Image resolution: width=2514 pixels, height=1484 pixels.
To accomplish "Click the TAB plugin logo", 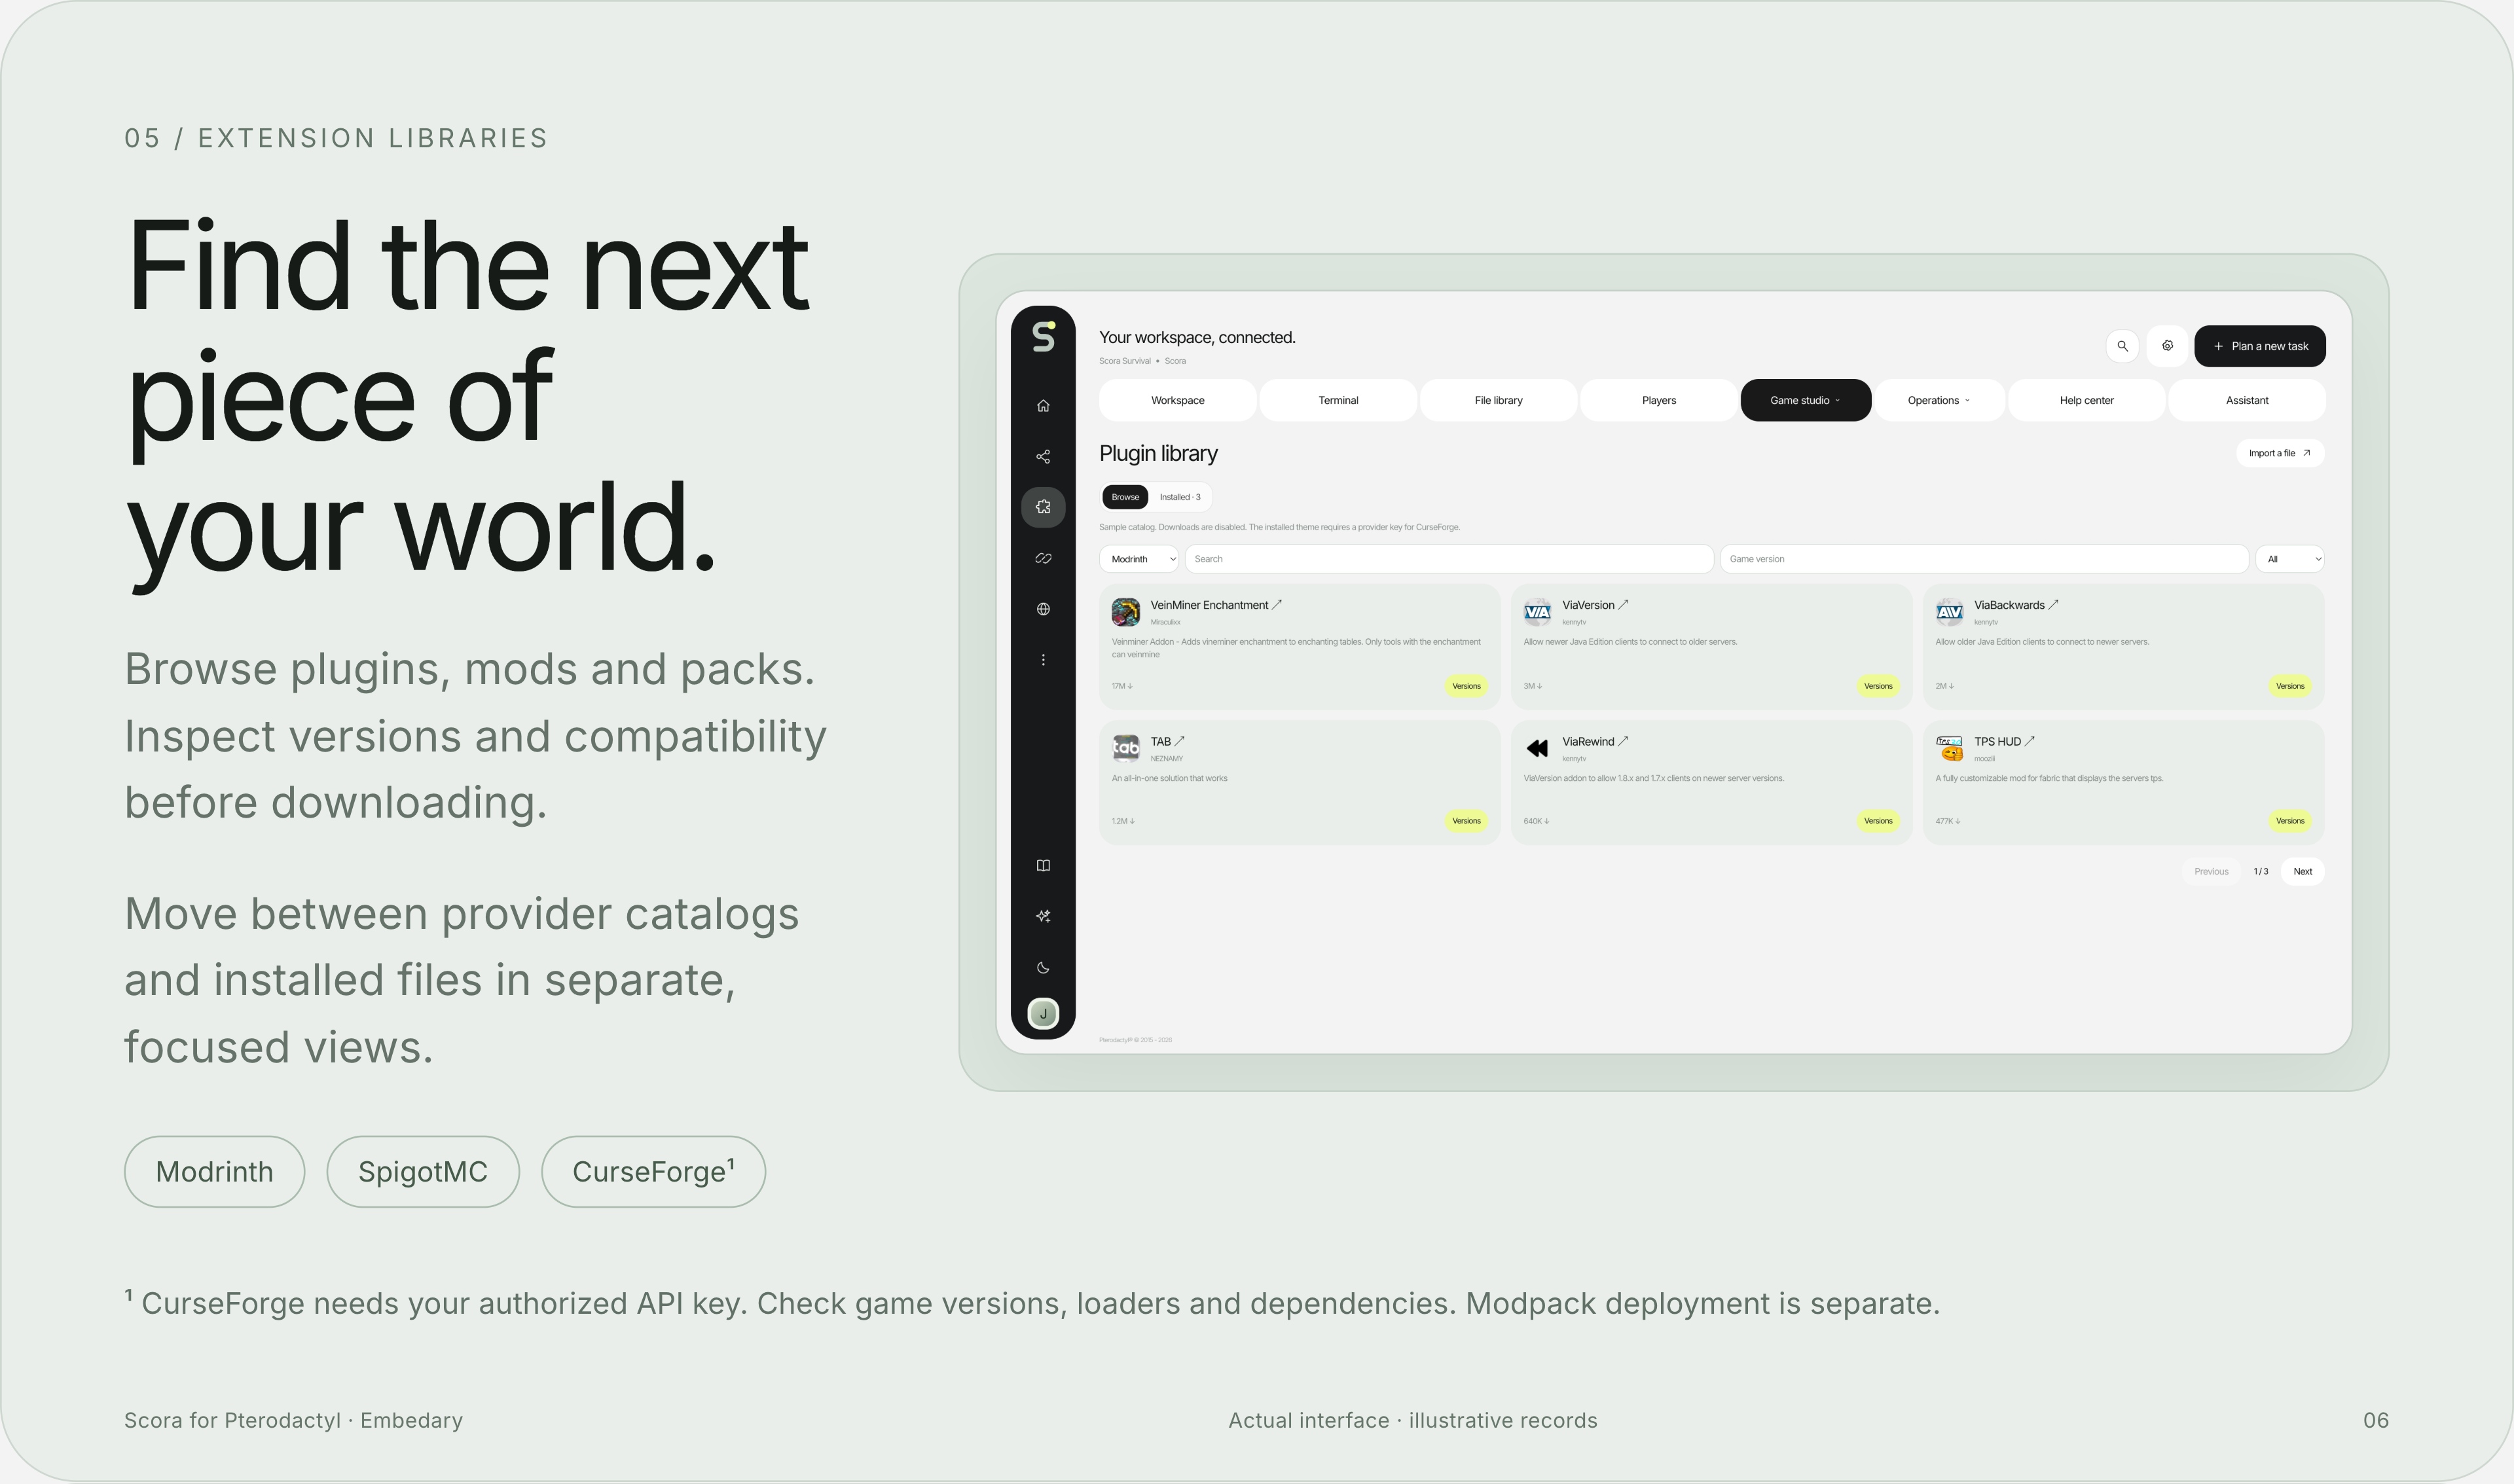I will coord(1126,748).
